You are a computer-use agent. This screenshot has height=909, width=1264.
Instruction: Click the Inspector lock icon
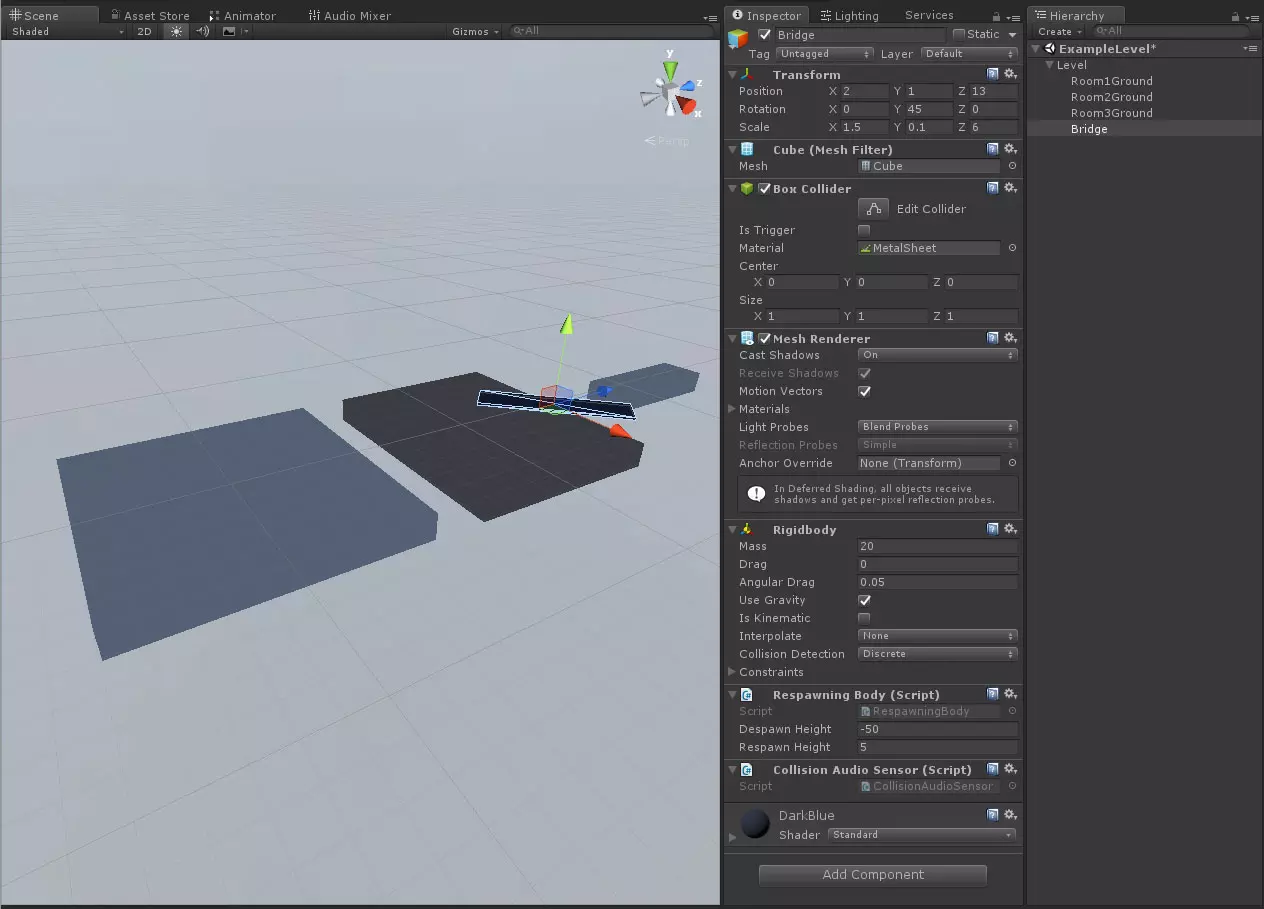996,16
